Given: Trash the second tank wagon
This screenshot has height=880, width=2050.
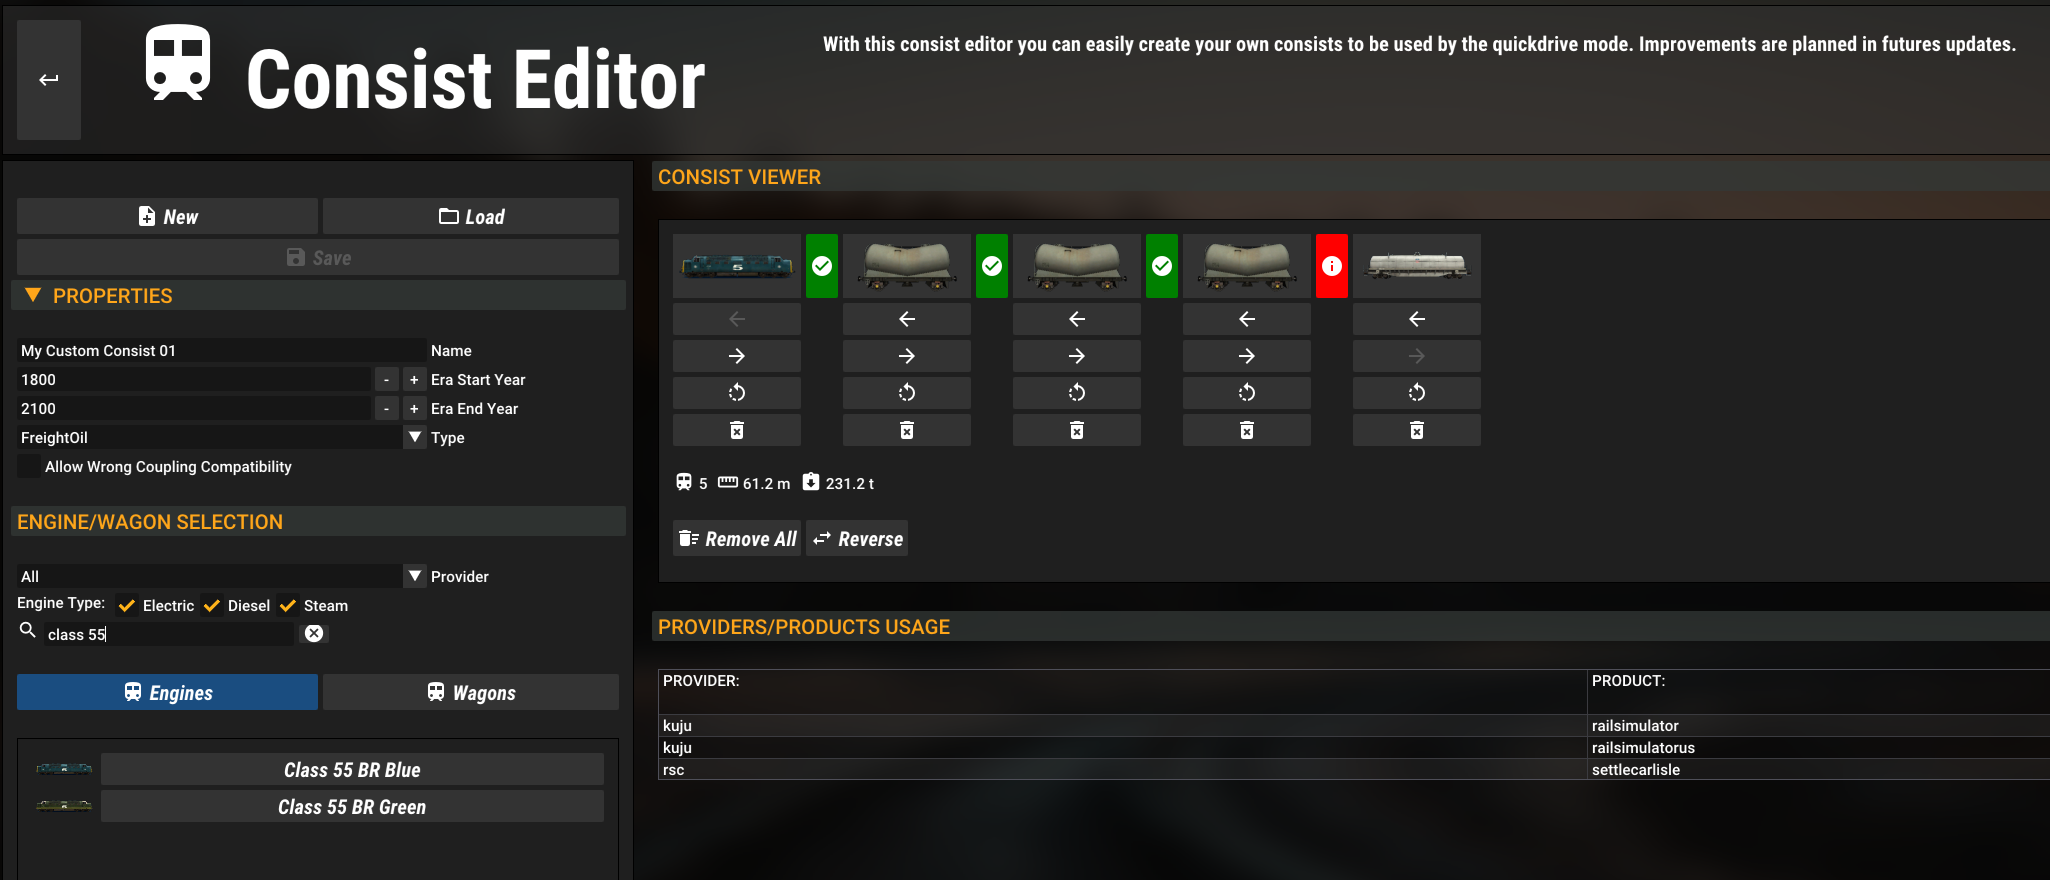Looking at the screenshot, I should (x=1076, y=430).
